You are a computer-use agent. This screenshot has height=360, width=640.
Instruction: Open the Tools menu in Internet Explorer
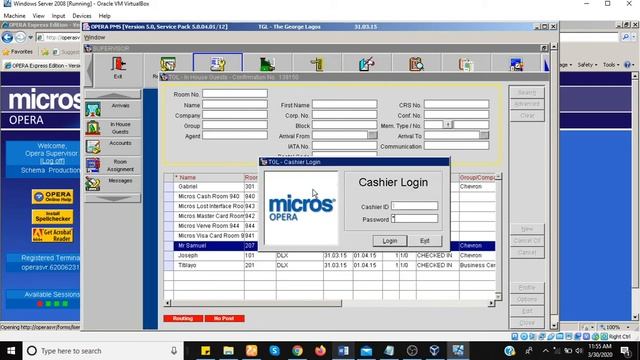click(611, 65)
